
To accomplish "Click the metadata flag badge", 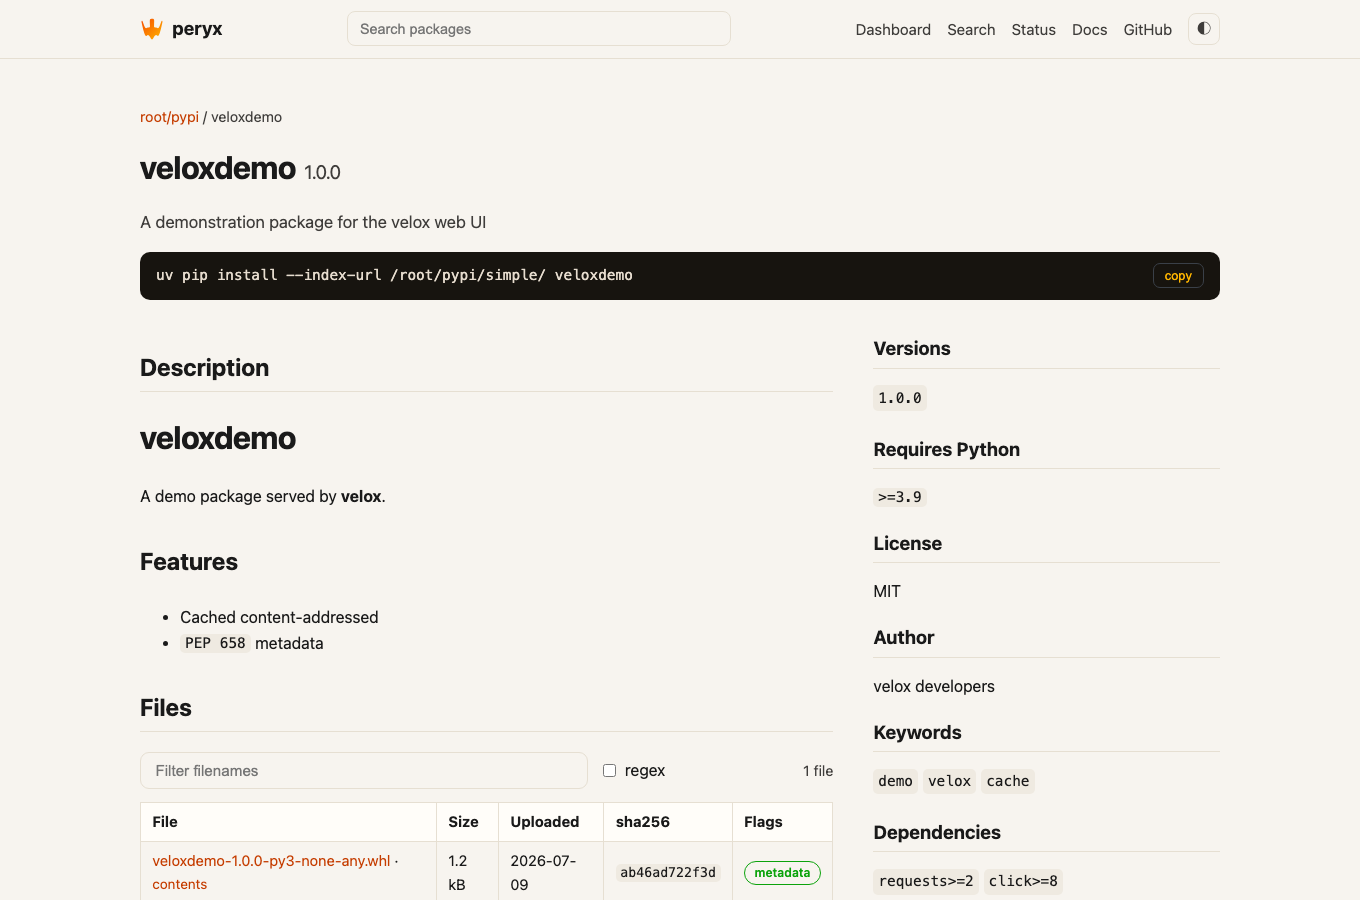I will tap(782, 873).
